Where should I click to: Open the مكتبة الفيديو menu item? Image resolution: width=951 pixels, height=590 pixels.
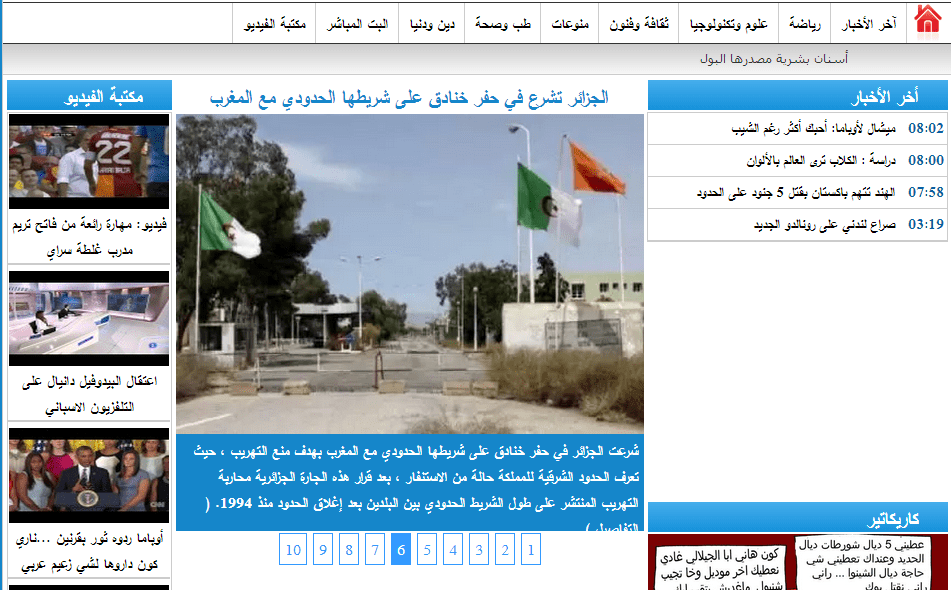coord(274,24)
